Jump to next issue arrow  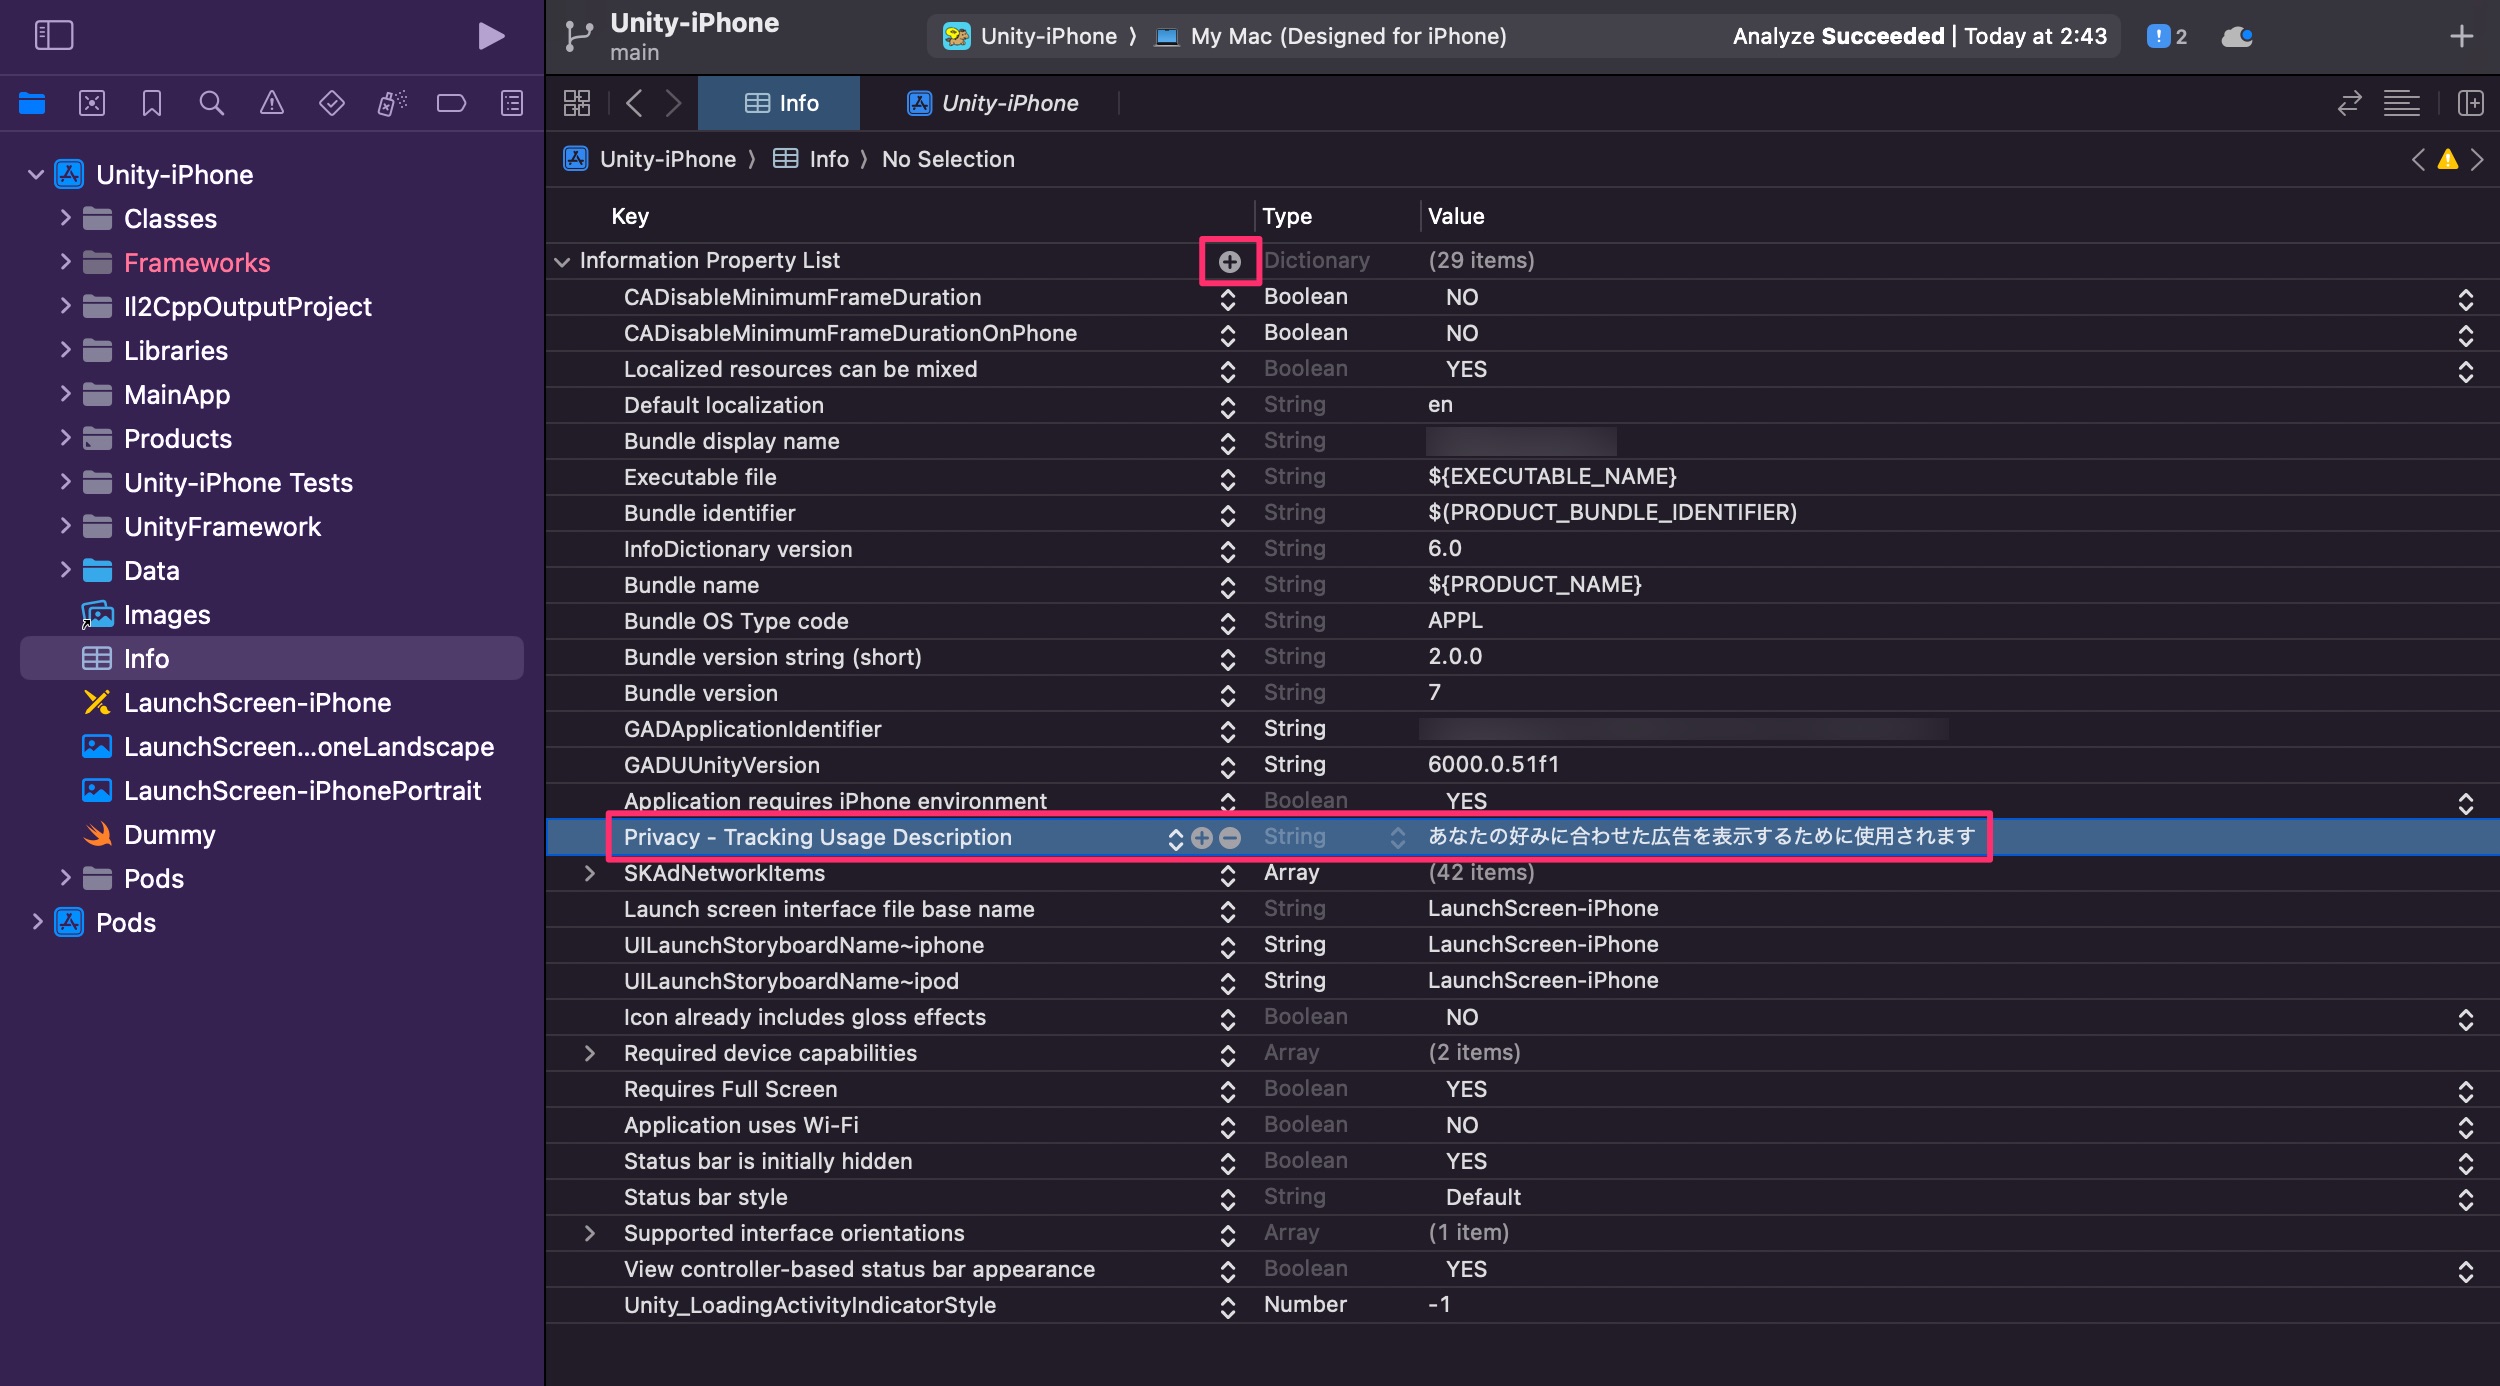click(2477, 160)
